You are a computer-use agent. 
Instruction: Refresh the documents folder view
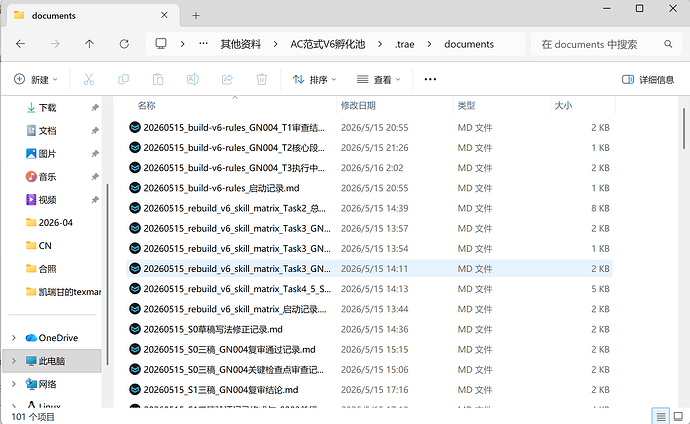pyautogui.click(x=124, y=44)
